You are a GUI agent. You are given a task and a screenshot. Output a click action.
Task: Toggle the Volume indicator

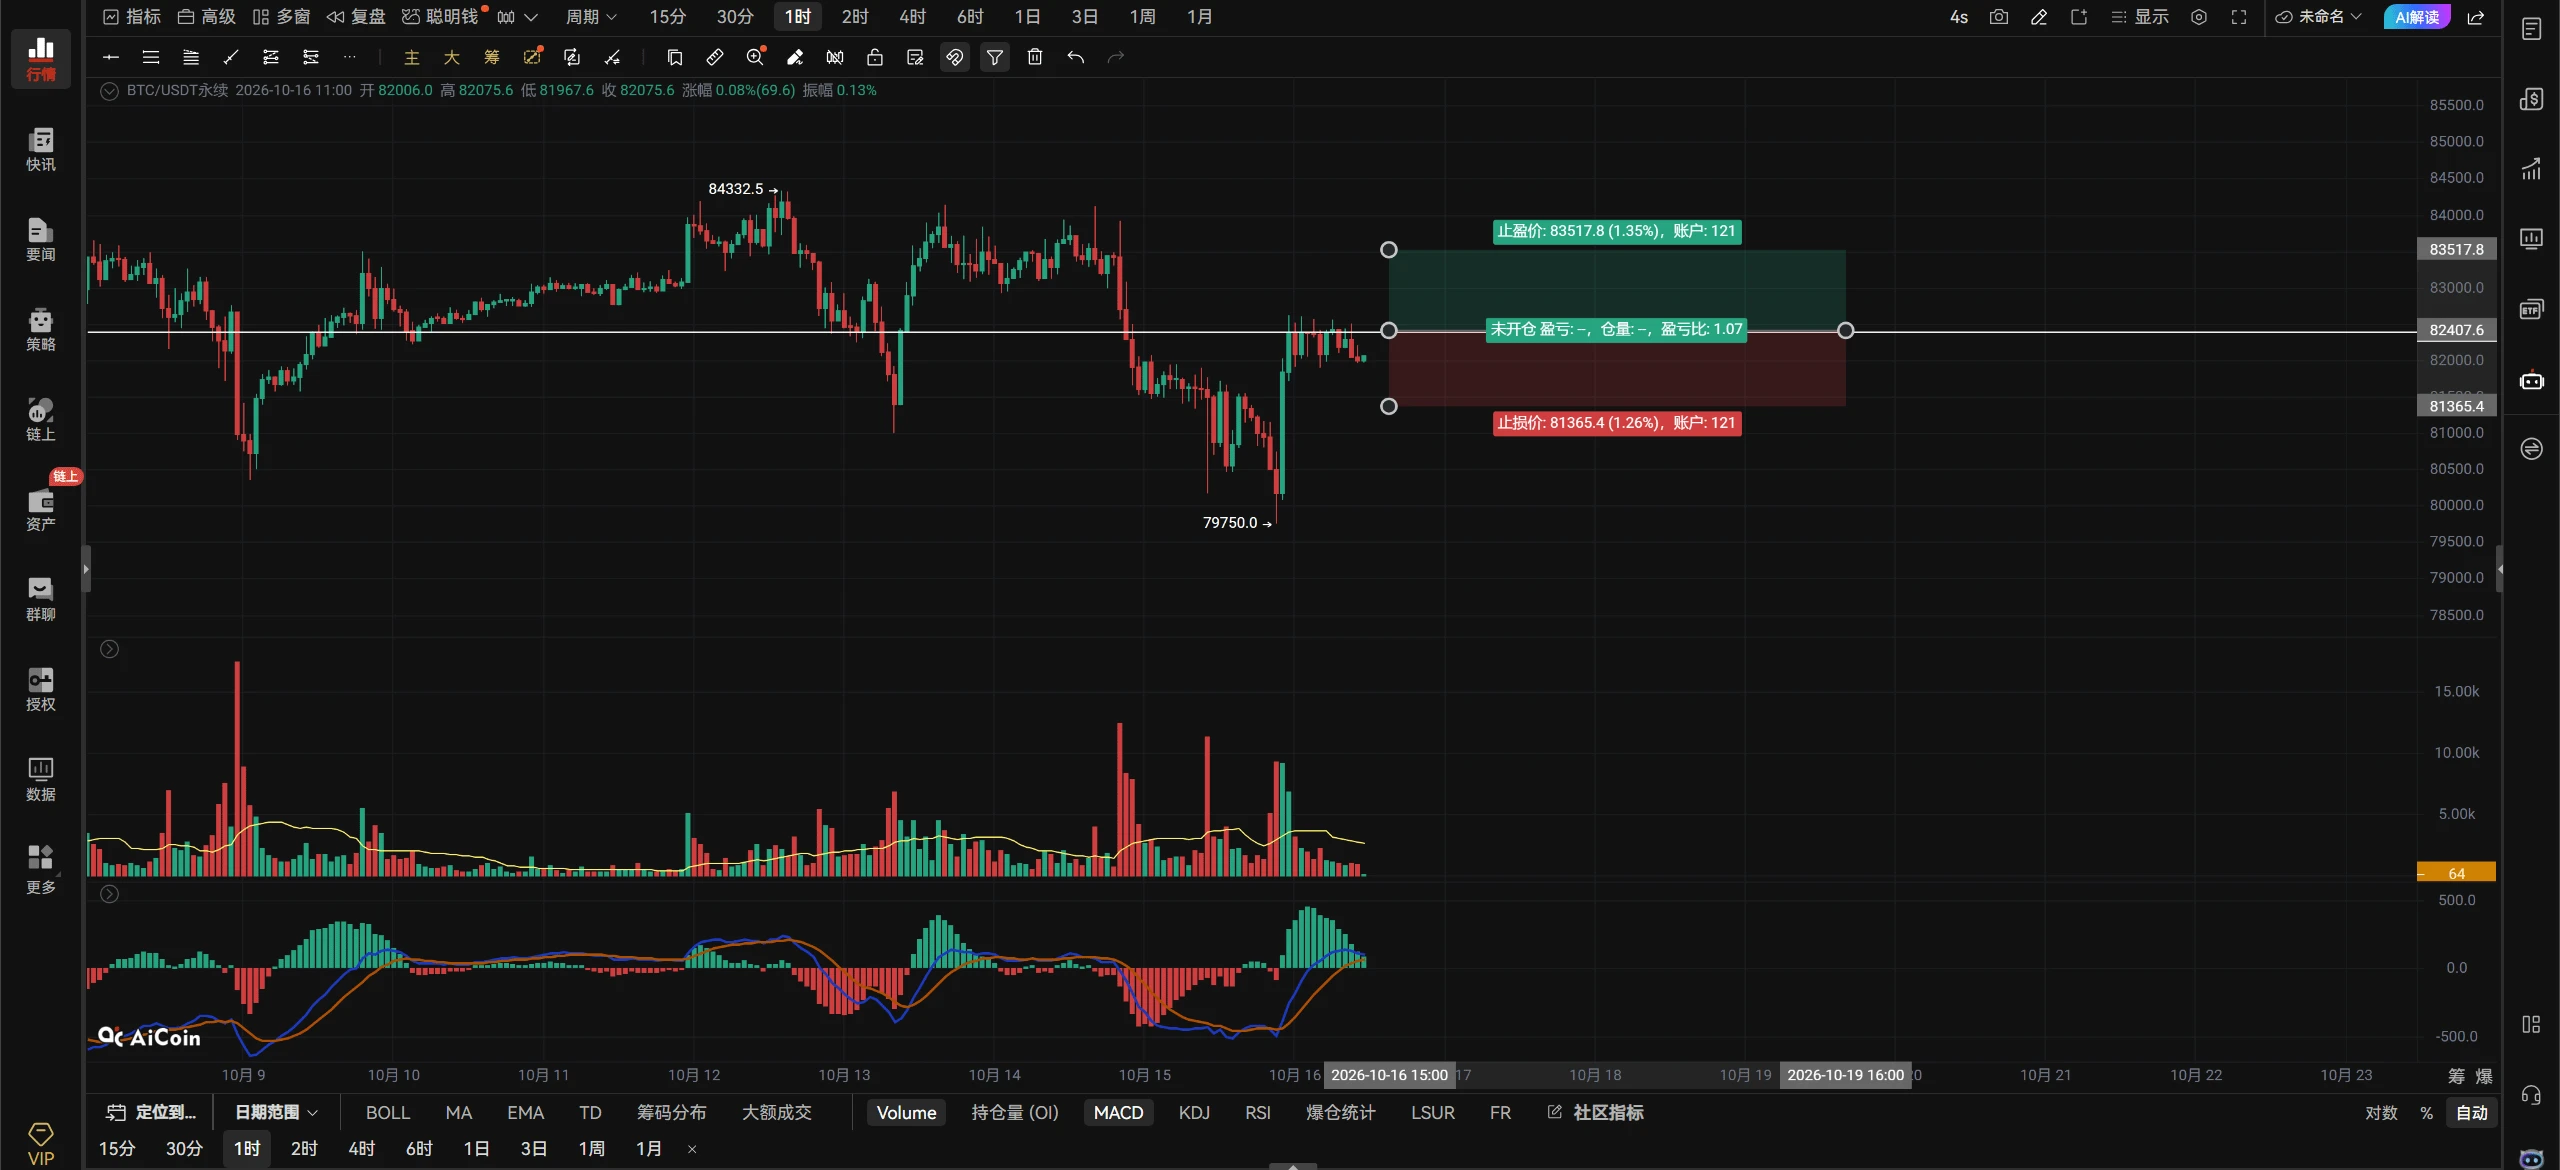pos(906,1113)
